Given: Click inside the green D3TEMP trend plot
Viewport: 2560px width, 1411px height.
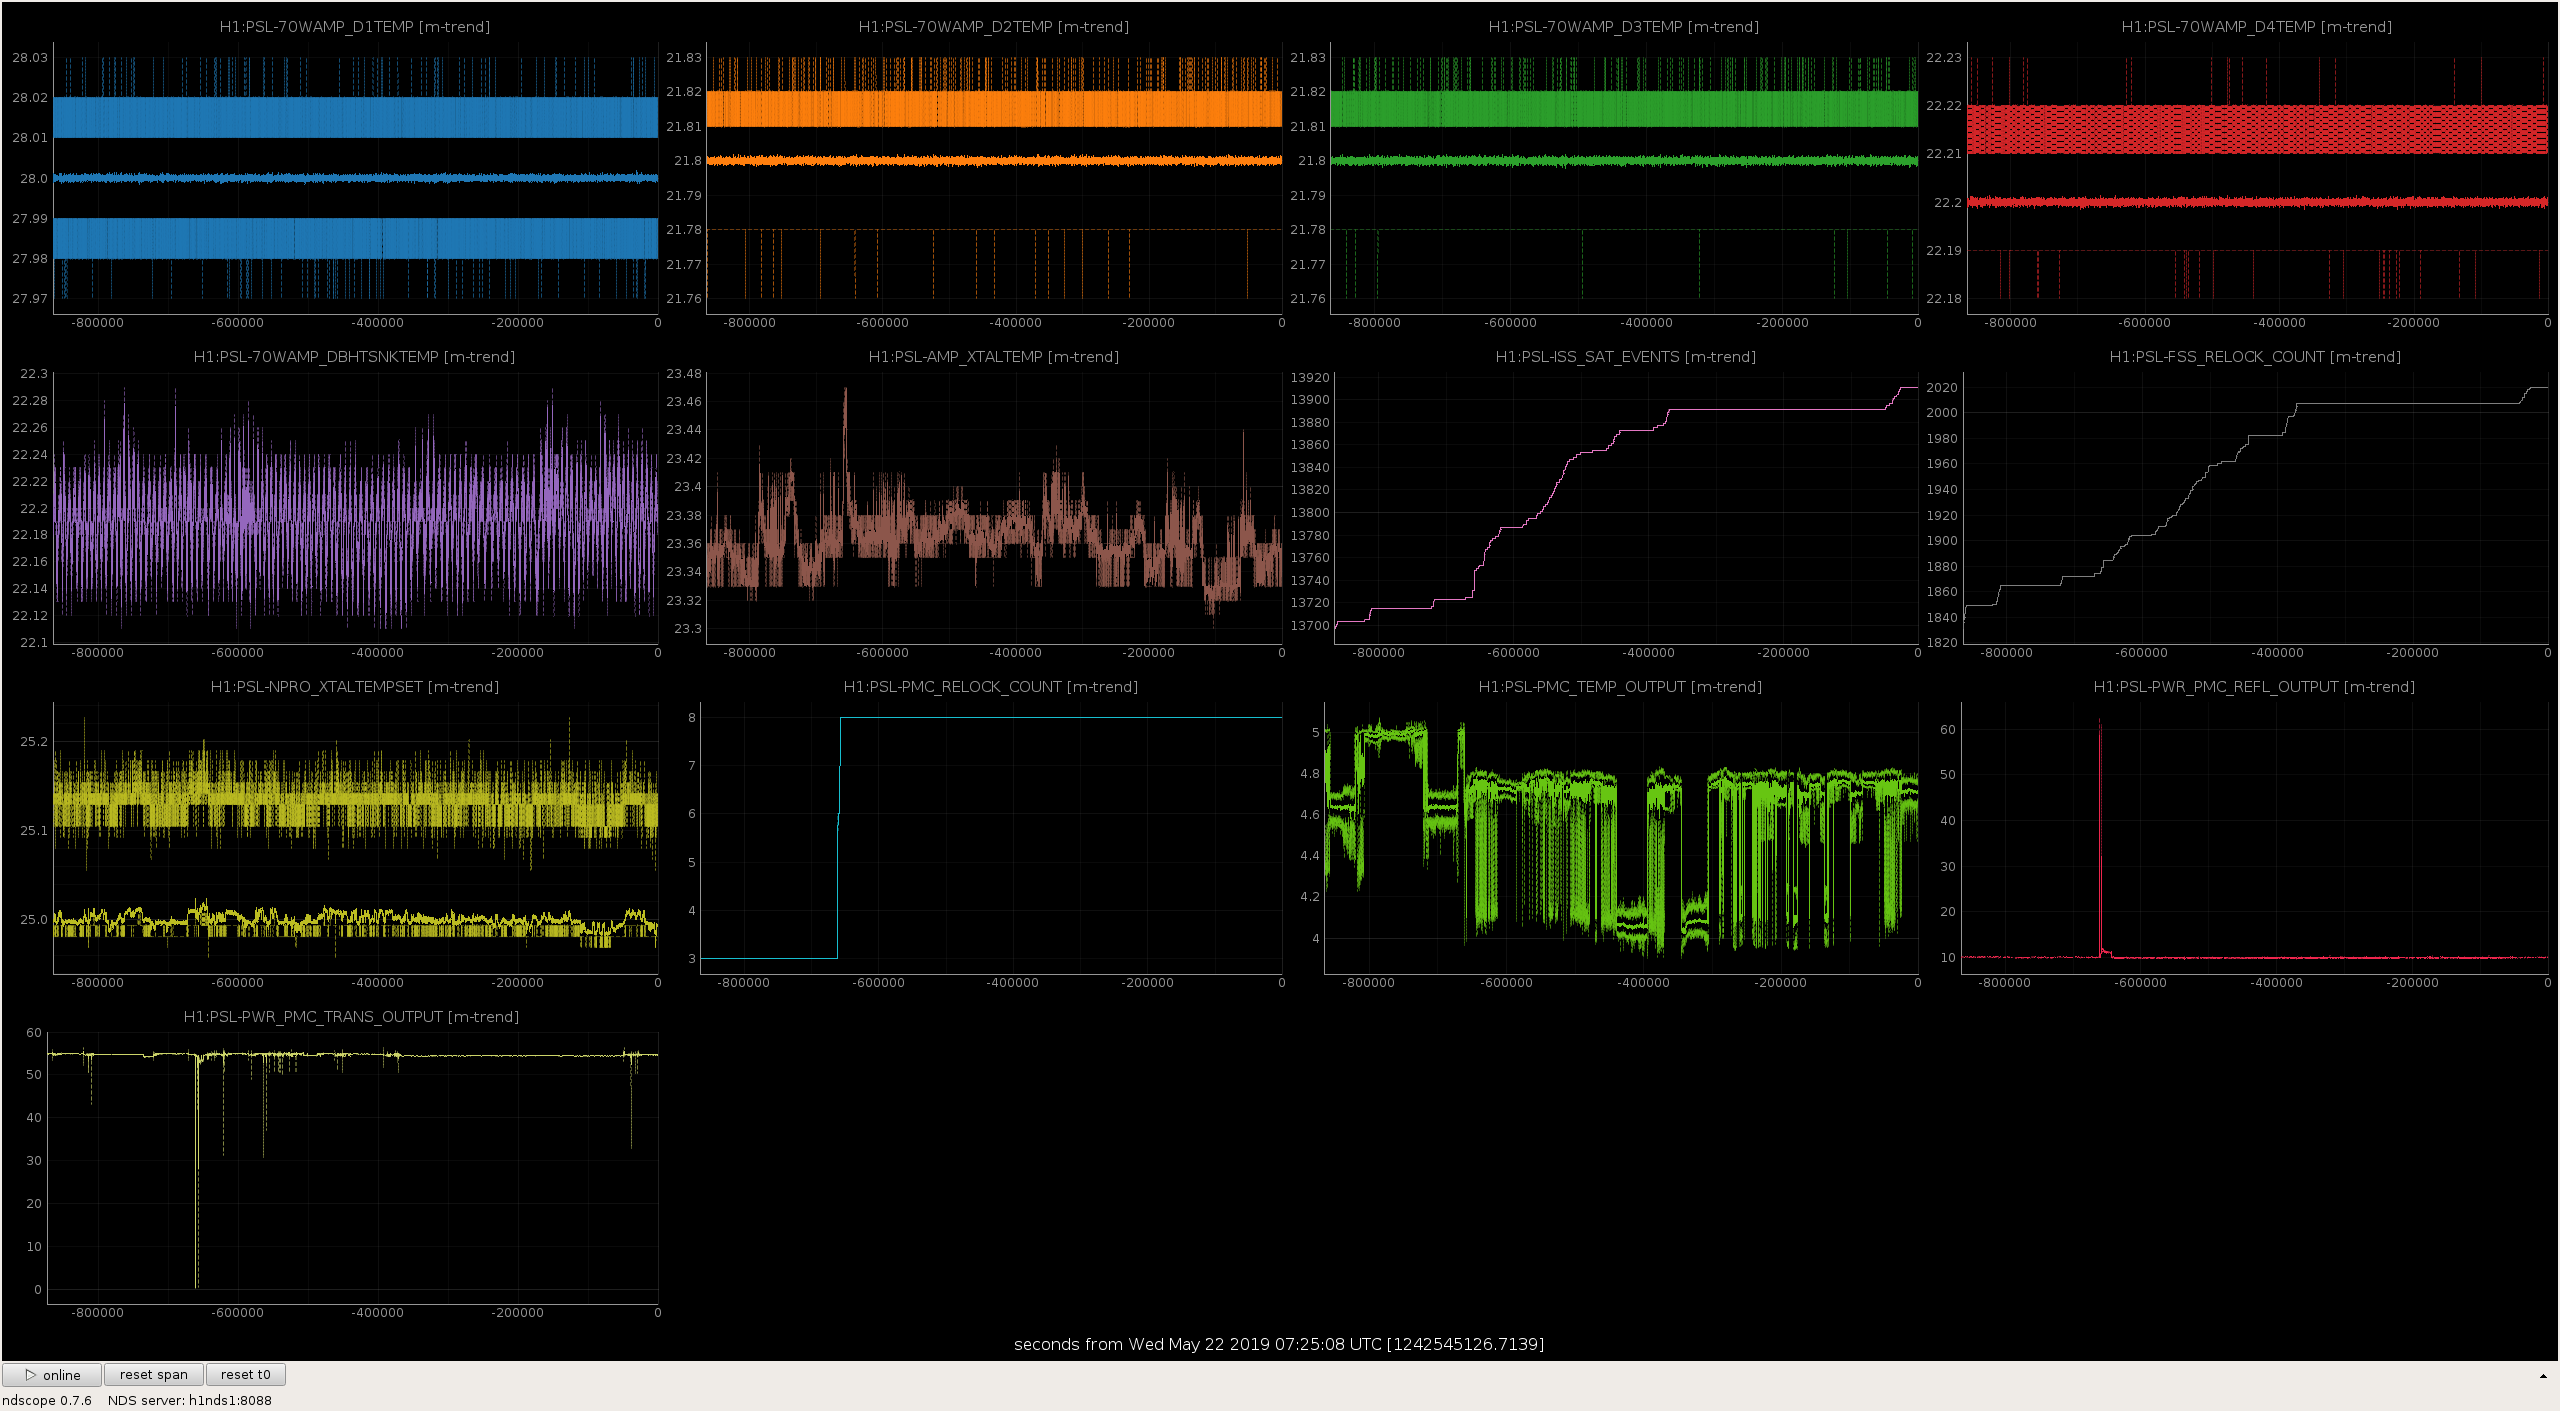Looking at the screenshot, I should tap(1624, 178).
